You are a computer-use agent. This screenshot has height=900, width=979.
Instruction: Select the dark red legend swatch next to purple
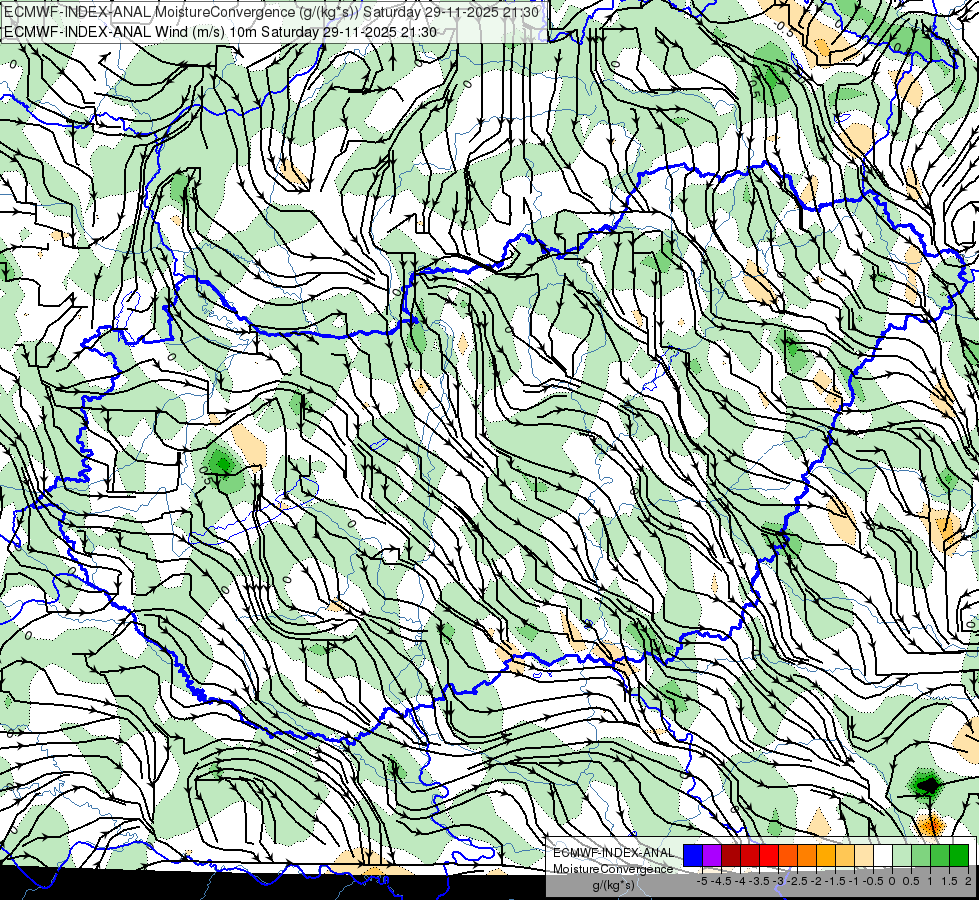pyautogui.click(x=731, y=855)
